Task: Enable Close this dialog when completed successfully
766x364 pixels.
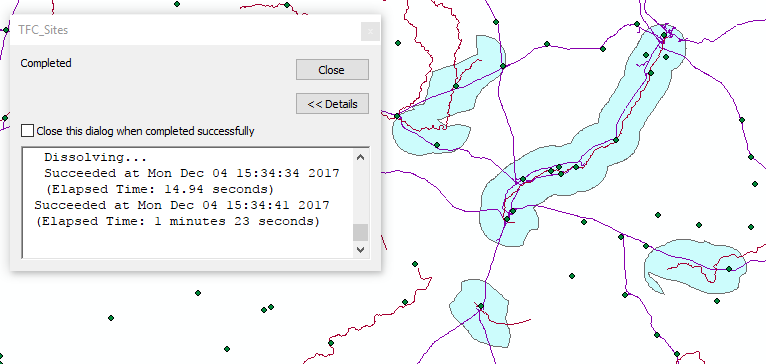Action: click(28, 131)
